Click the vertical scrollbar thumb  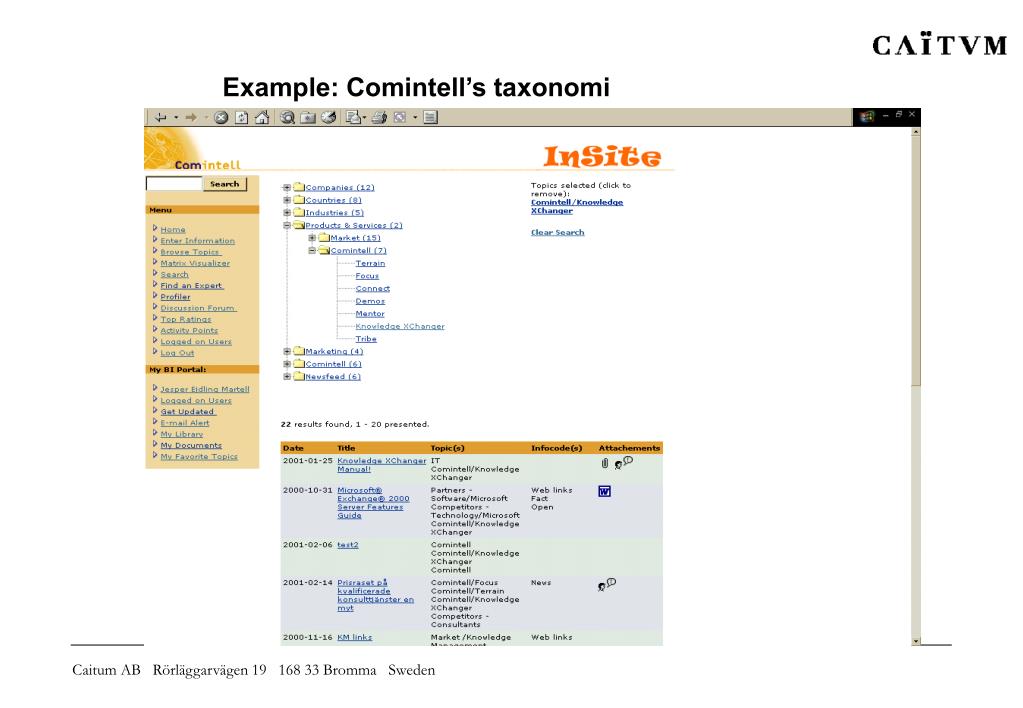(916, 260)
